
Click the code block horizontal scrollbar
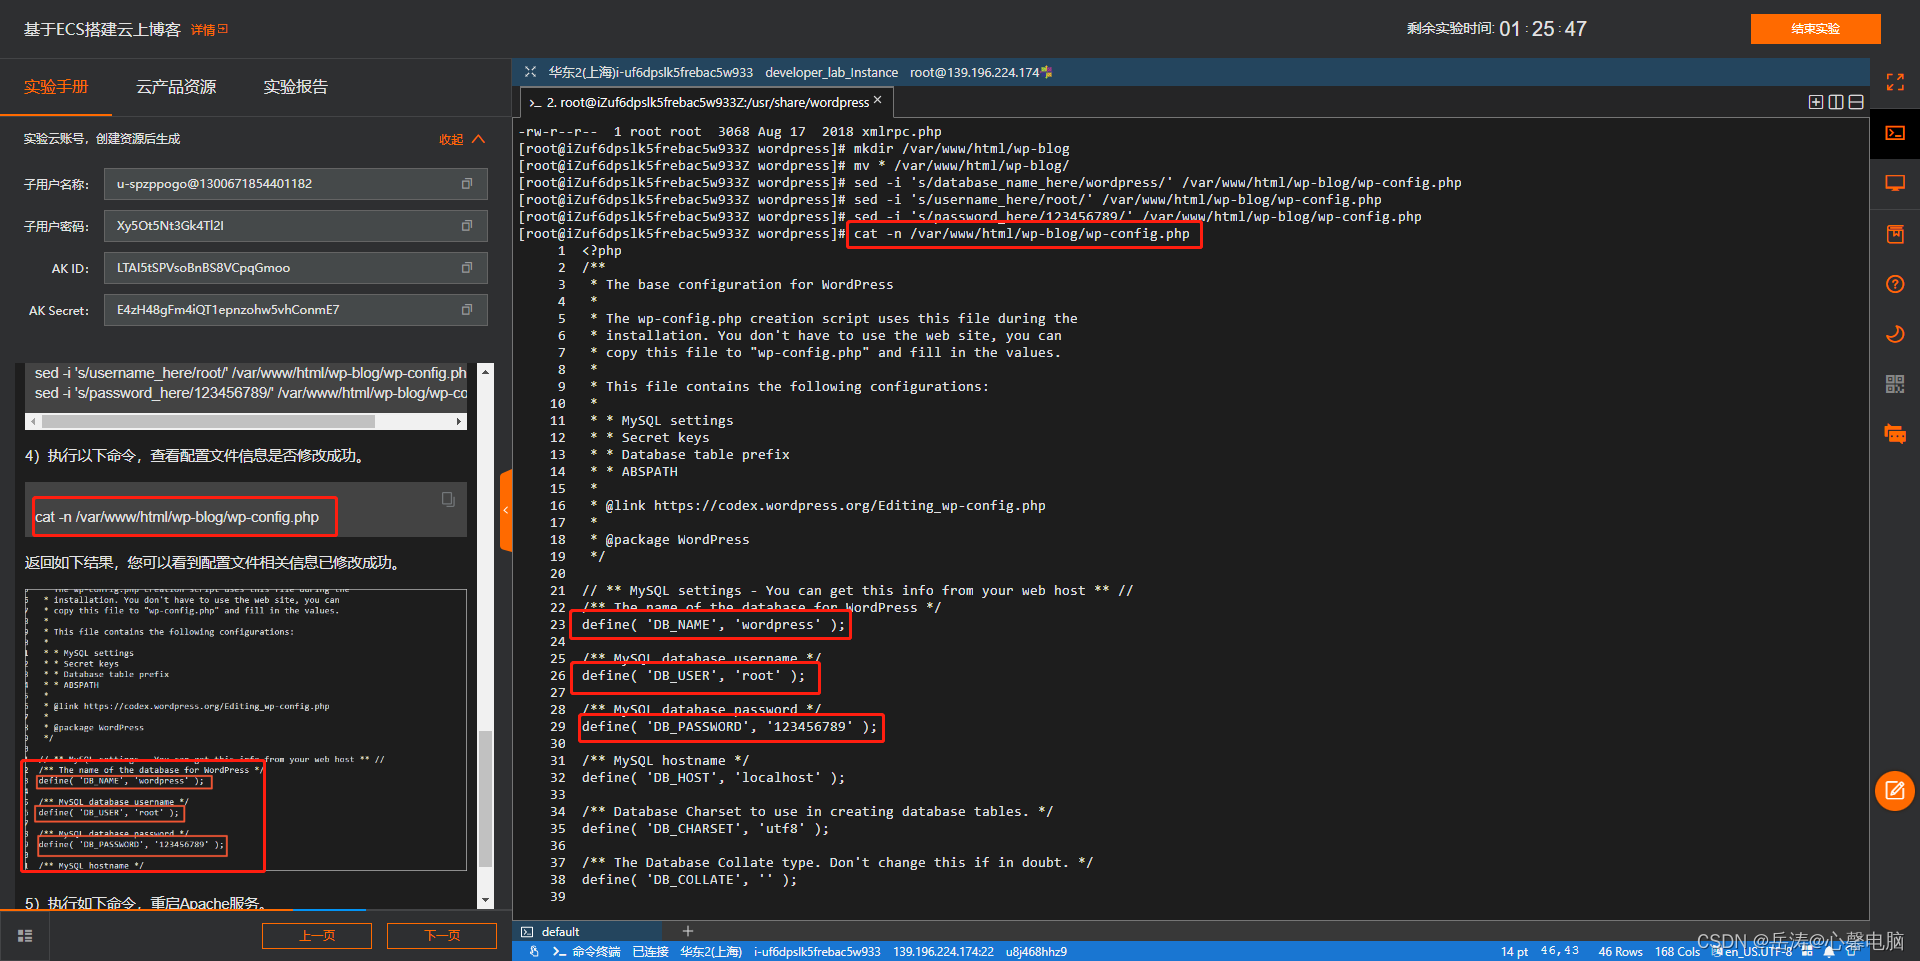click(x=209, y=421)
